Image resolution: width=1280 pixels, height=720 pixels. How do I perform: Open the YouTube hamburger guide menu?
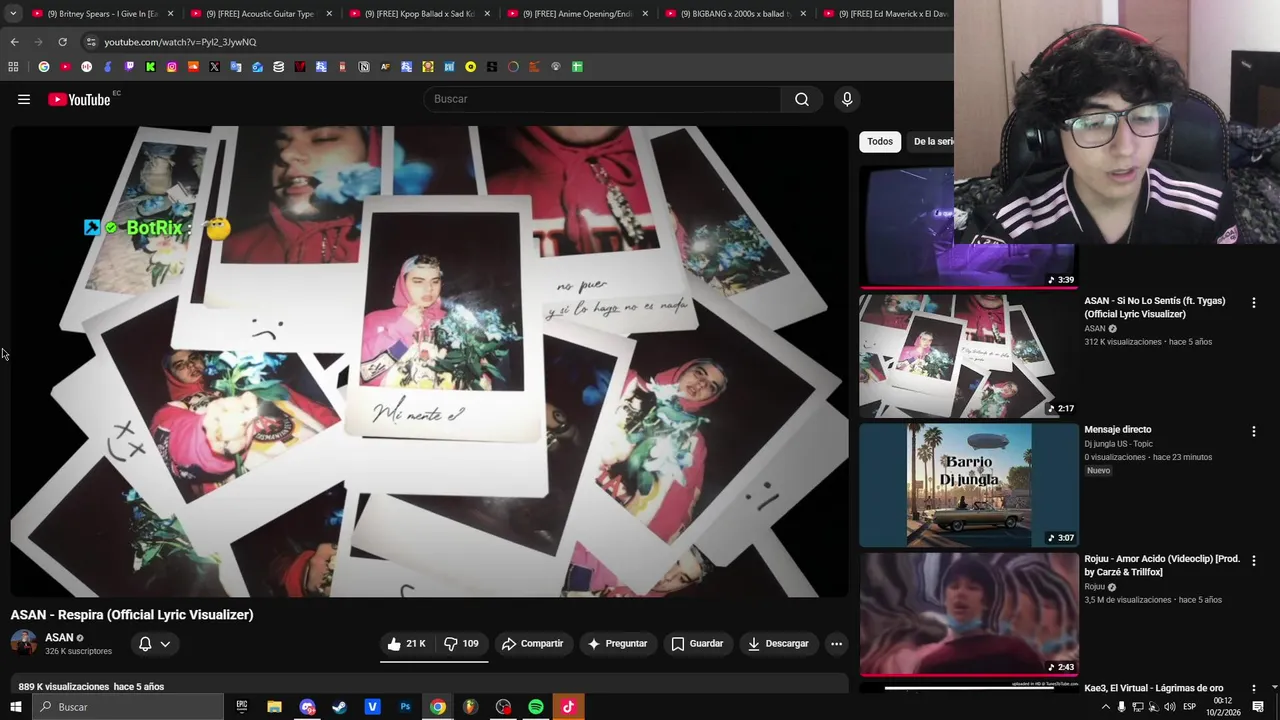(x=24, y=99)
